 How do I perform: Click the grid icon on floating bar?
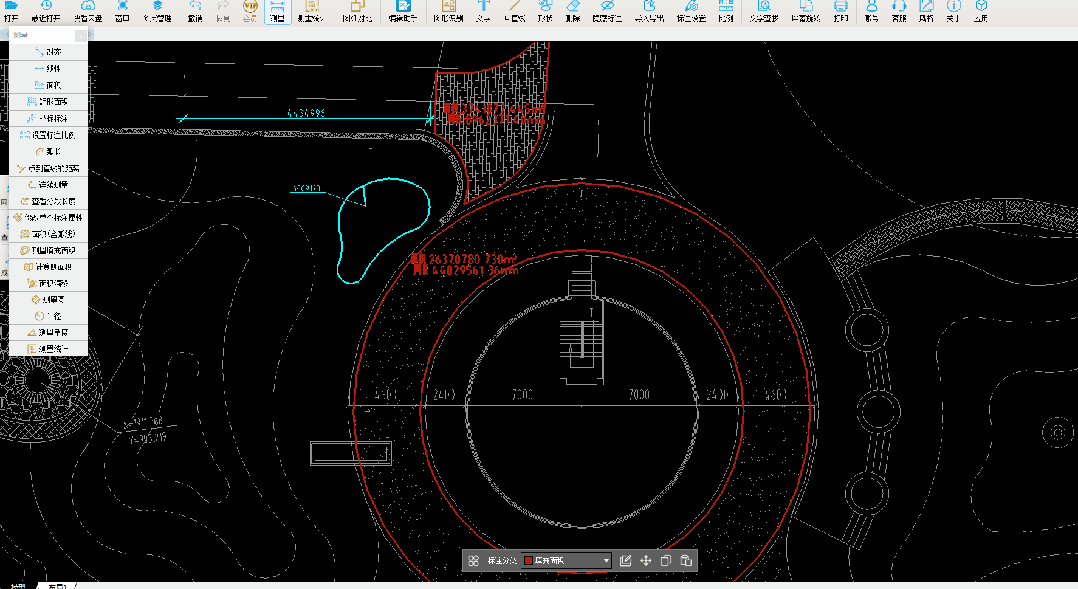474,561
